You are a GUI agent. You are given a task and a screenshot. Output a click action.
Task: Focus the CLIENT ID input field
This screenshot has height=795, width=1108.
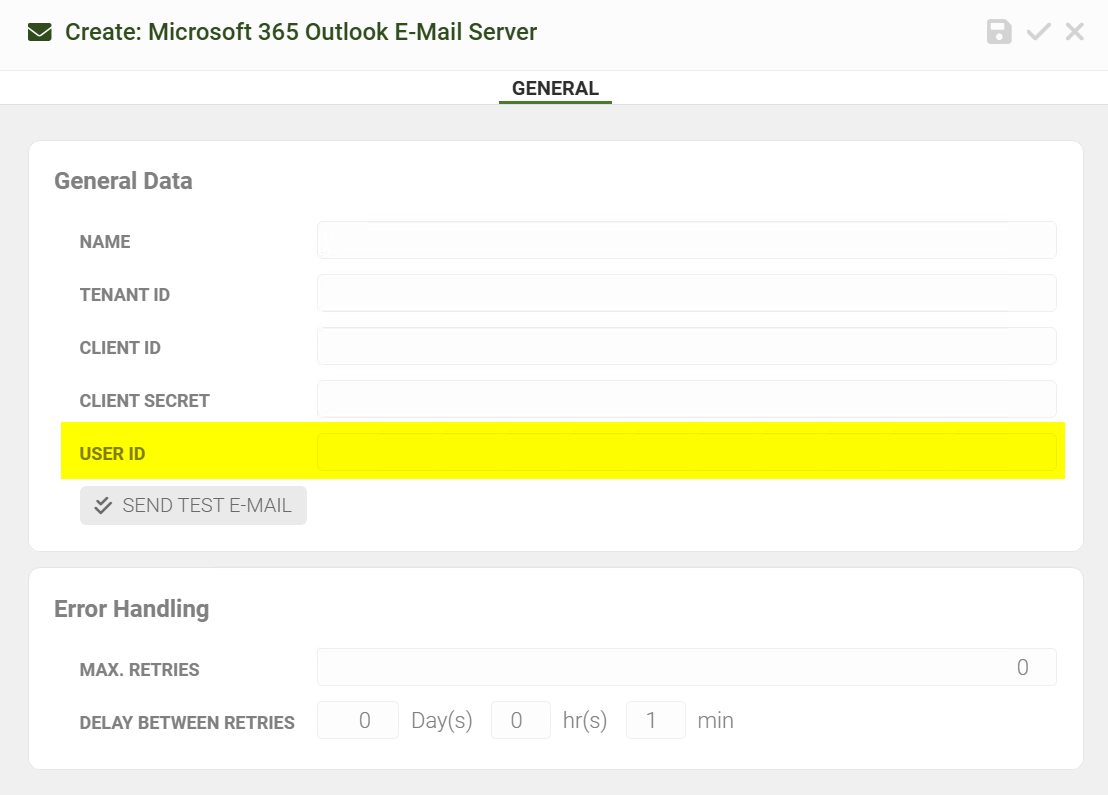tap(687, 346)
